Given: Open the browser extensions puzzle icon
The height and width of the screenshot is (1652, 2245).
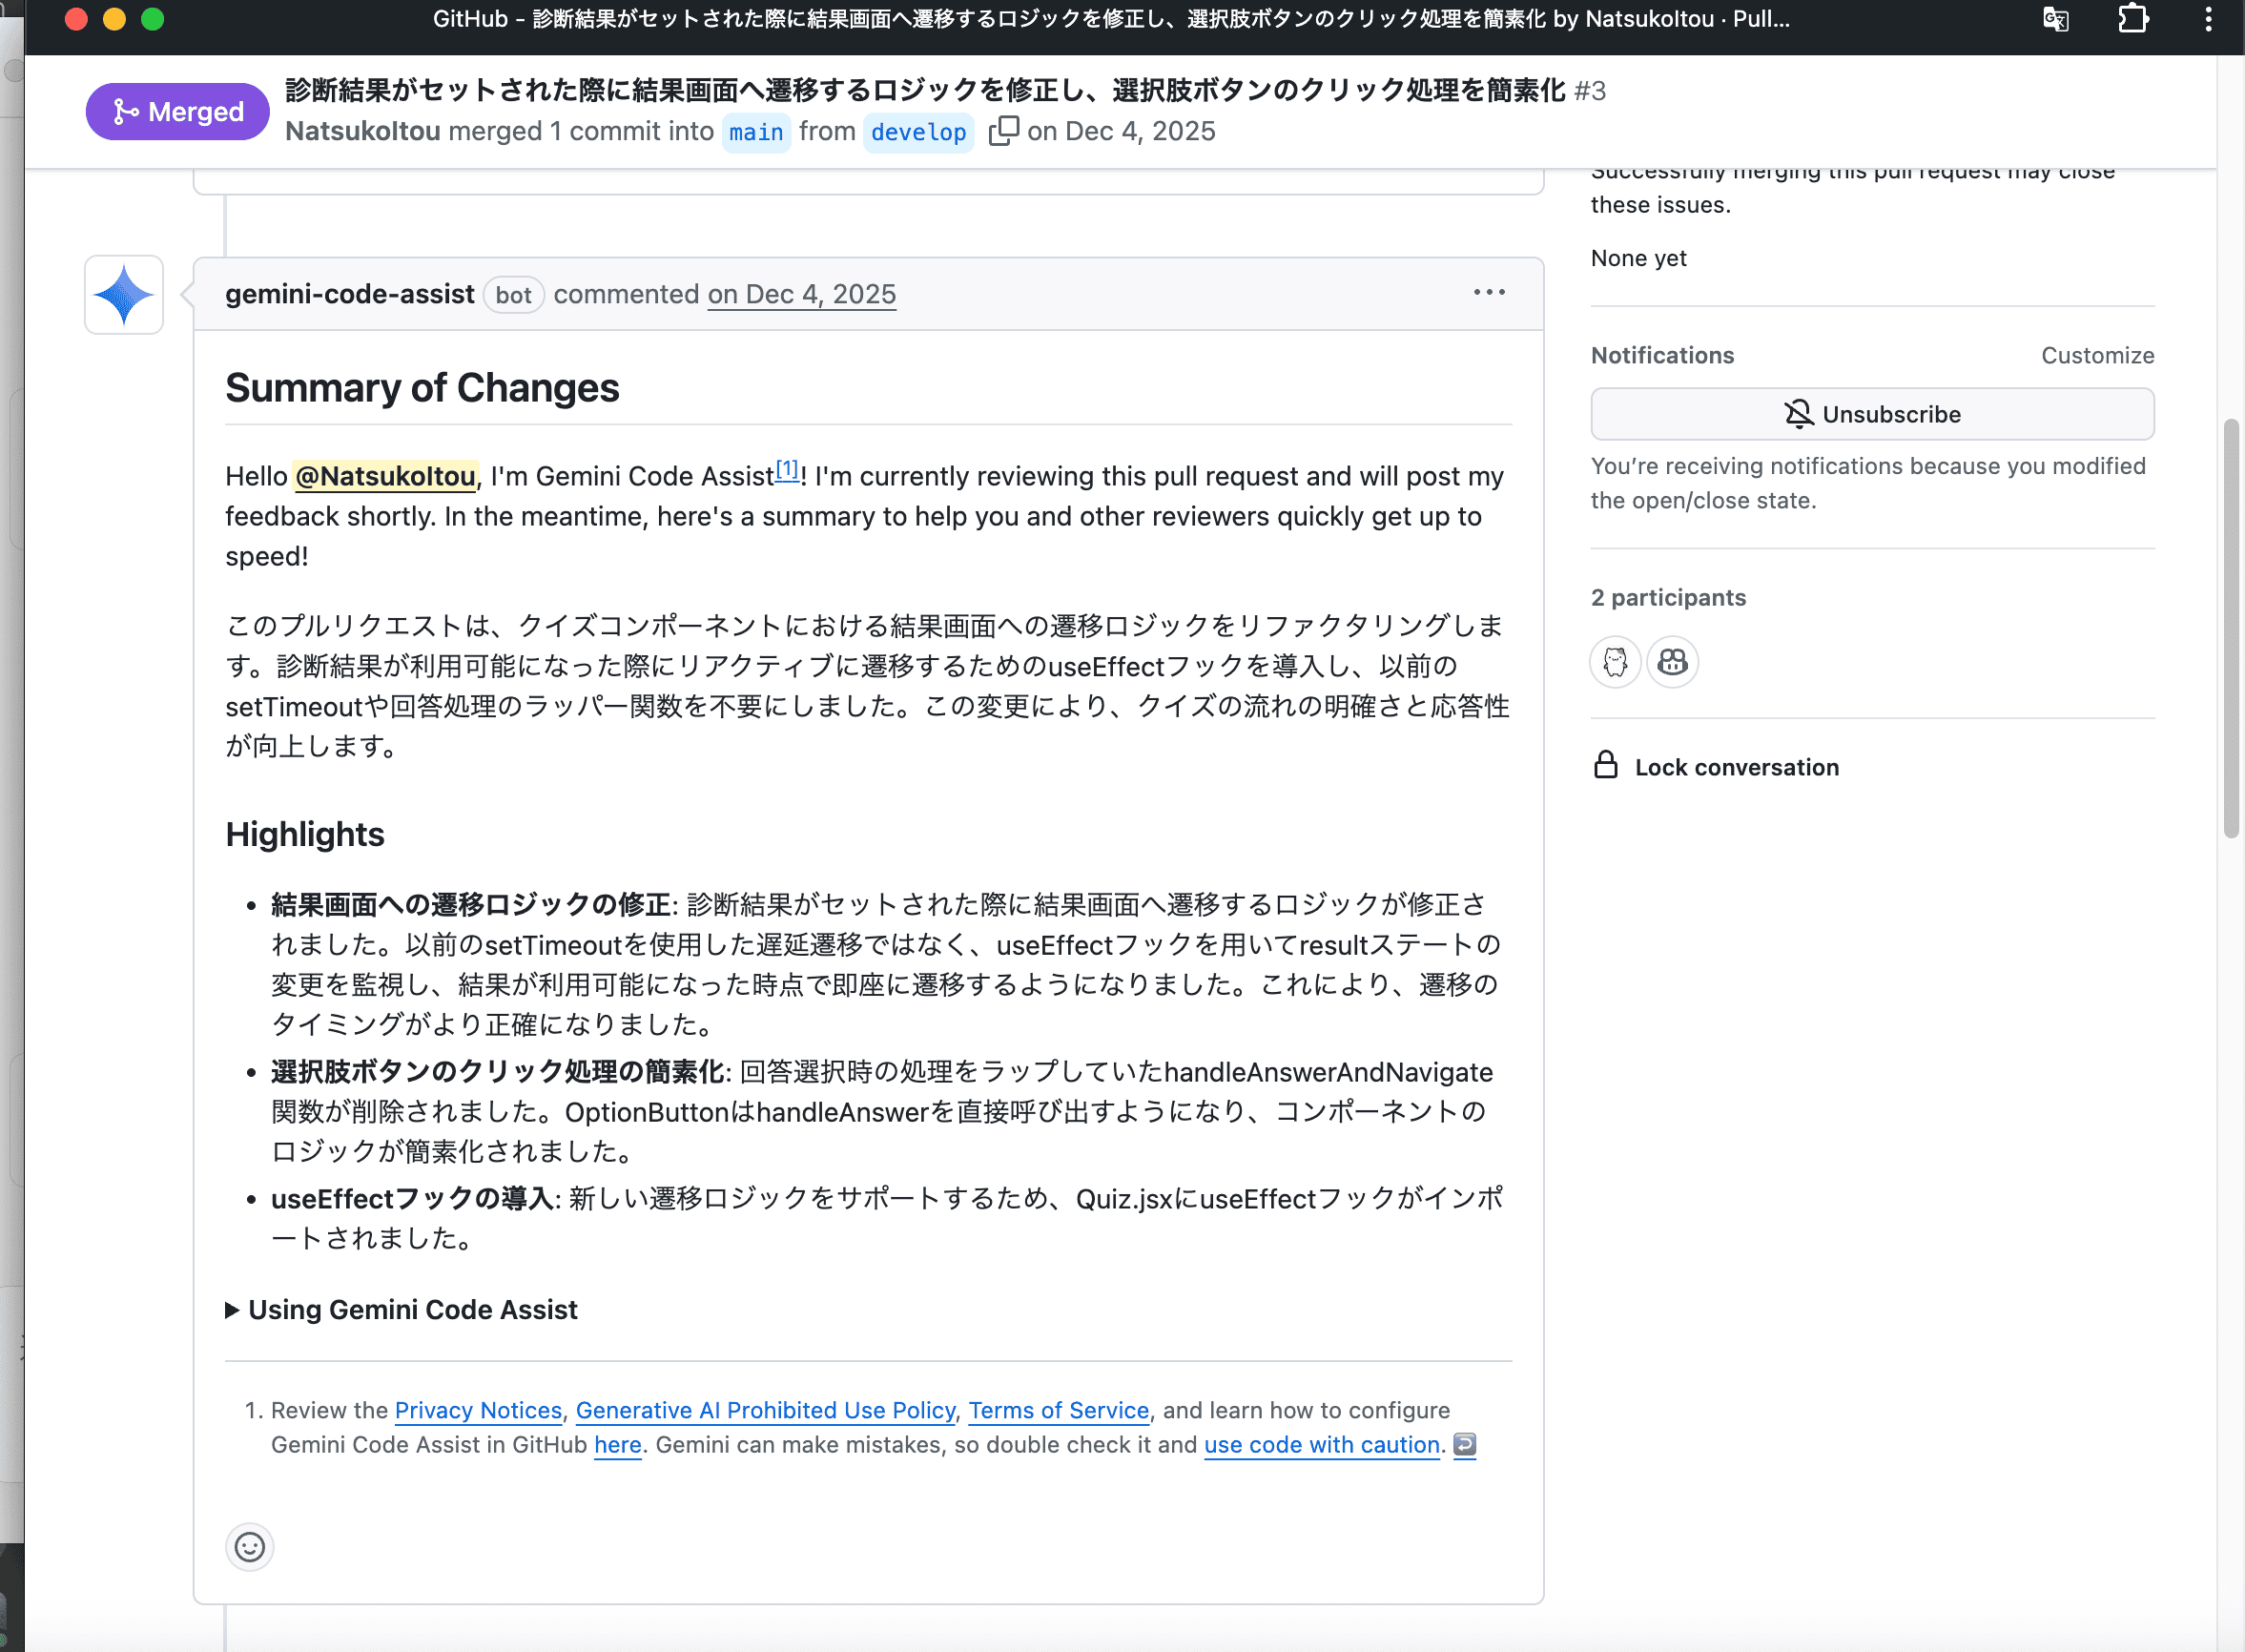Looking at the screenshot, I should tap(2133, 19).
